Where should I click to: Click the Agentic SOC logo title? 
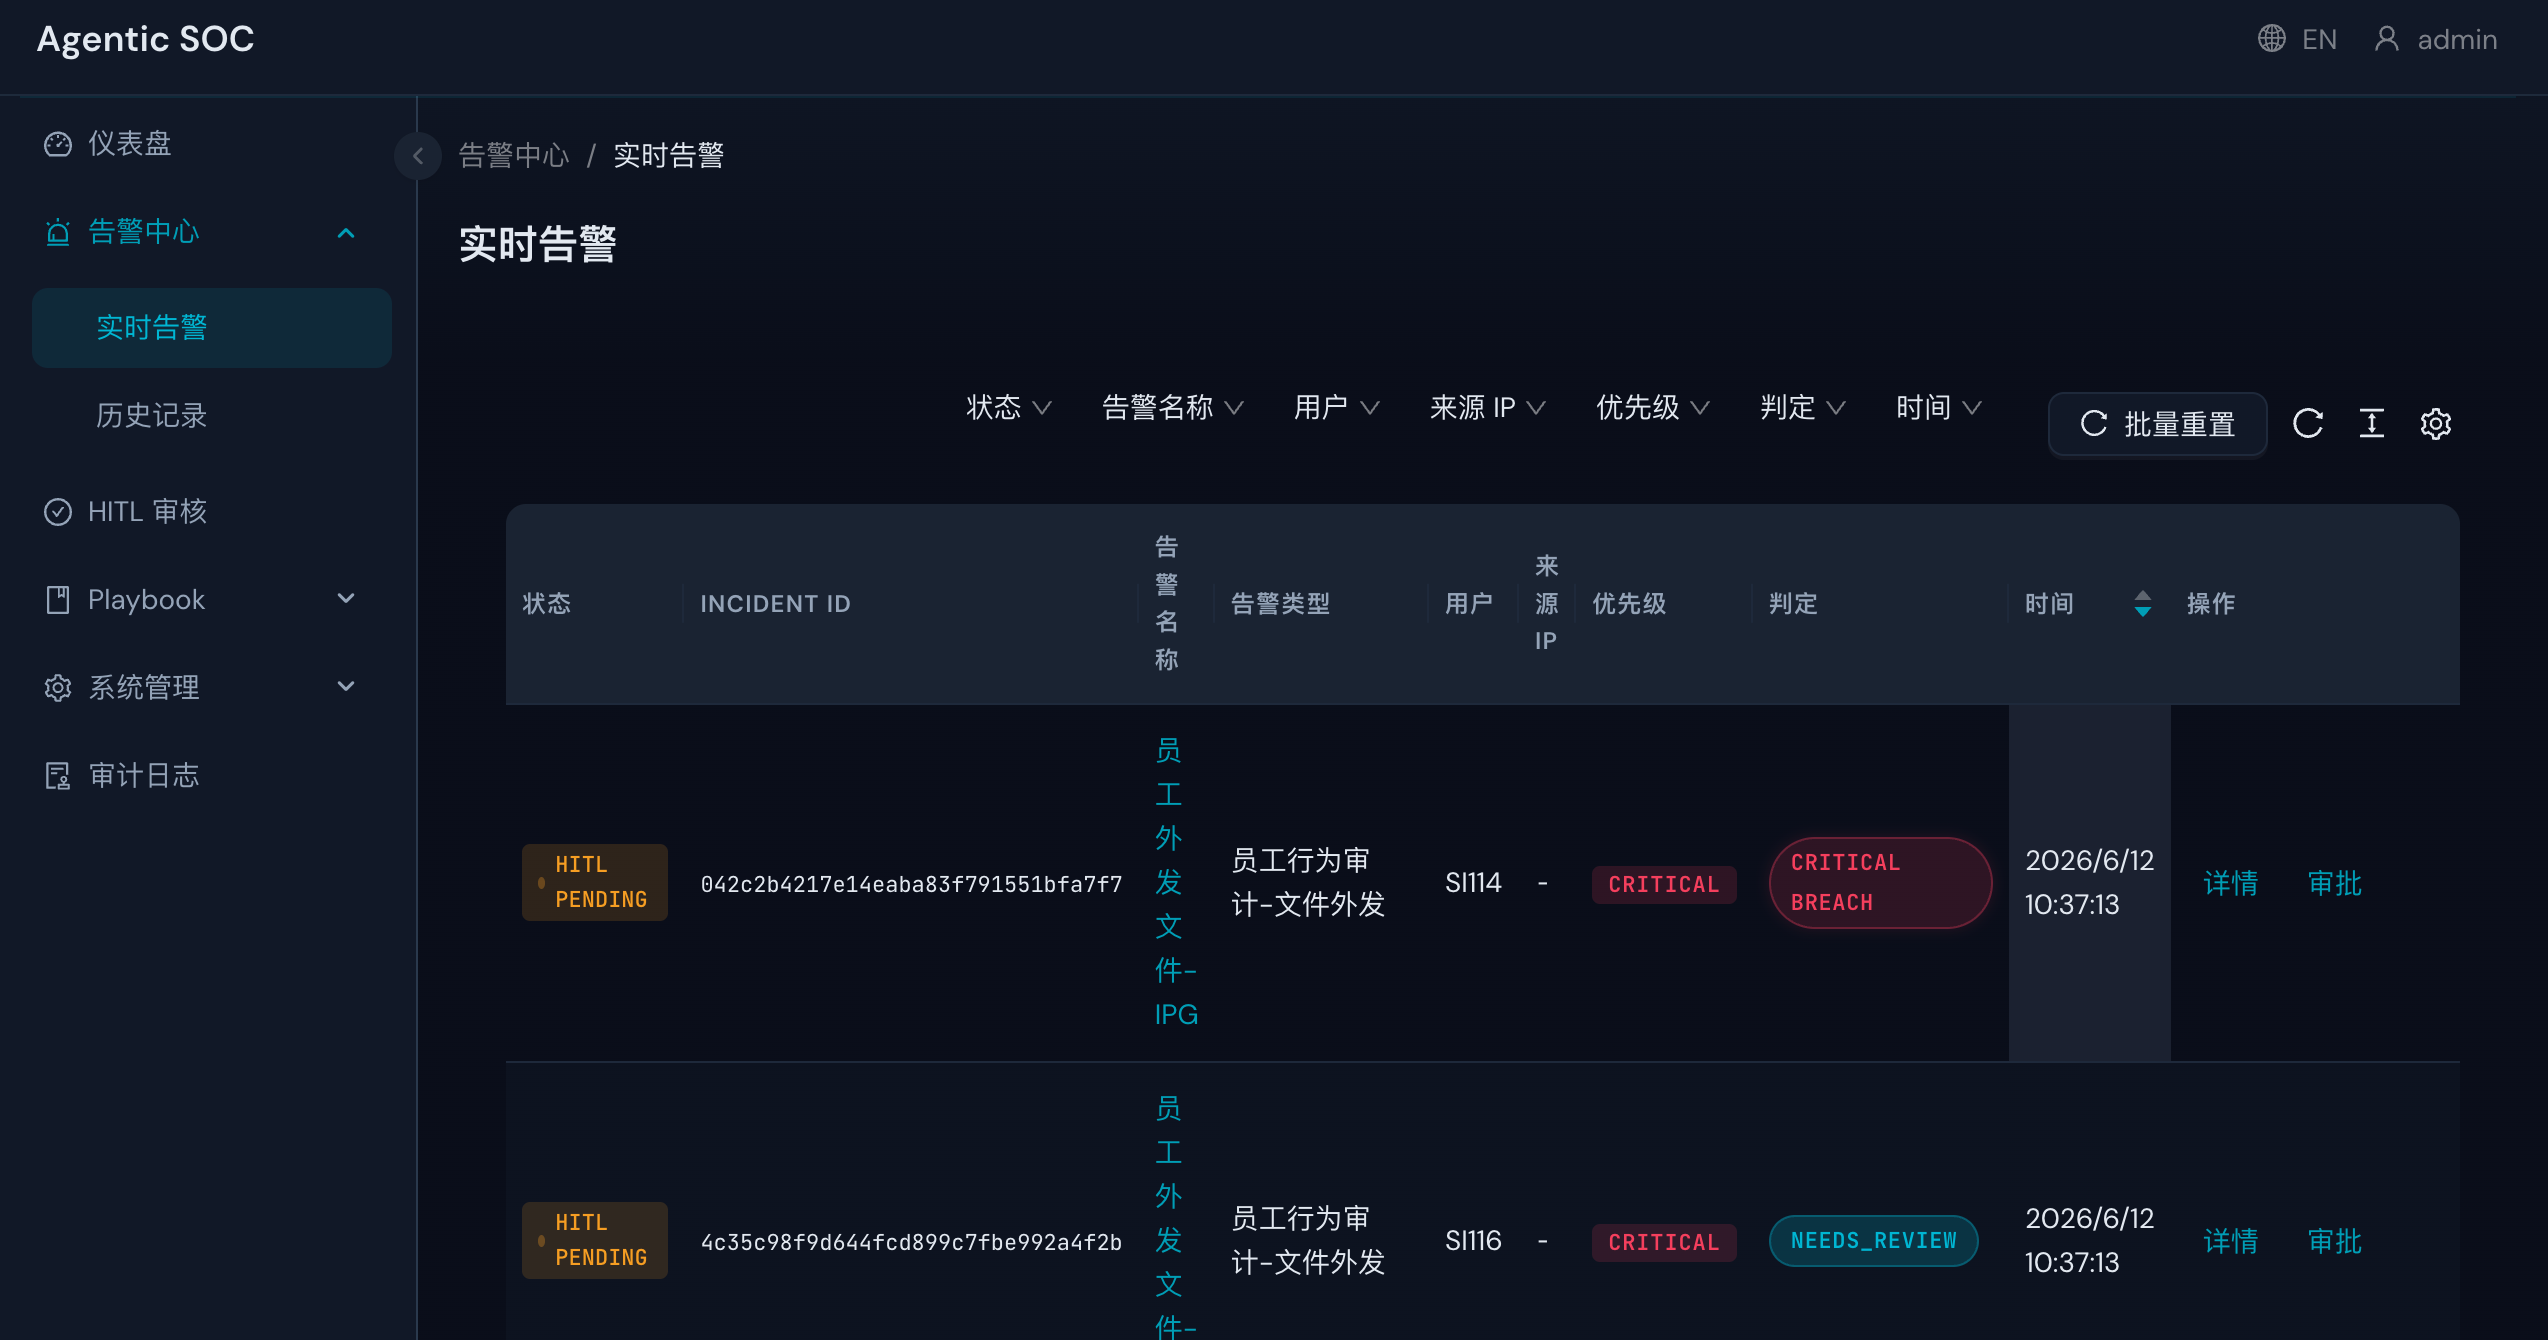(x=146, y=39)
